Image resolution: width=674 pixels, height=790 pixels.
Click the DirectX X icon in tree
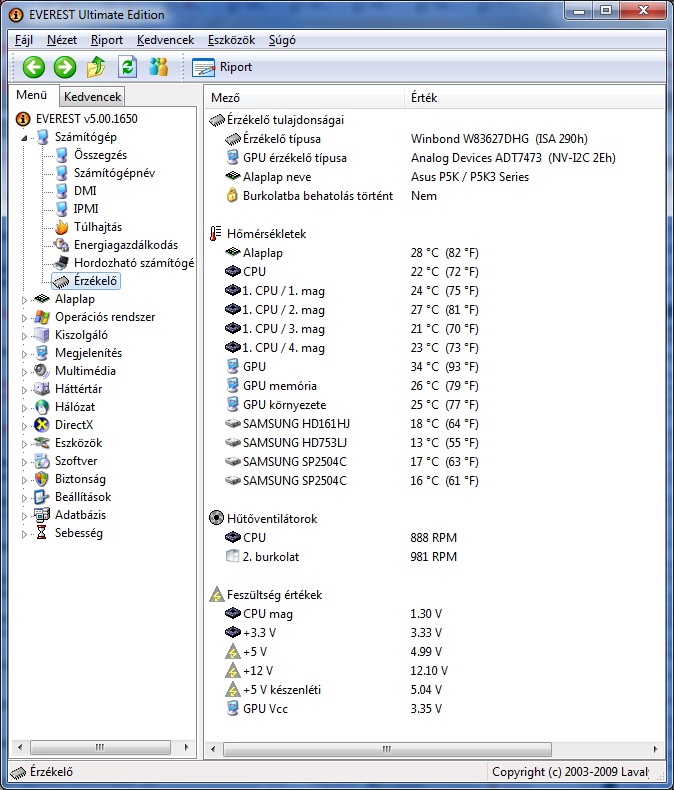click(42, 425)
